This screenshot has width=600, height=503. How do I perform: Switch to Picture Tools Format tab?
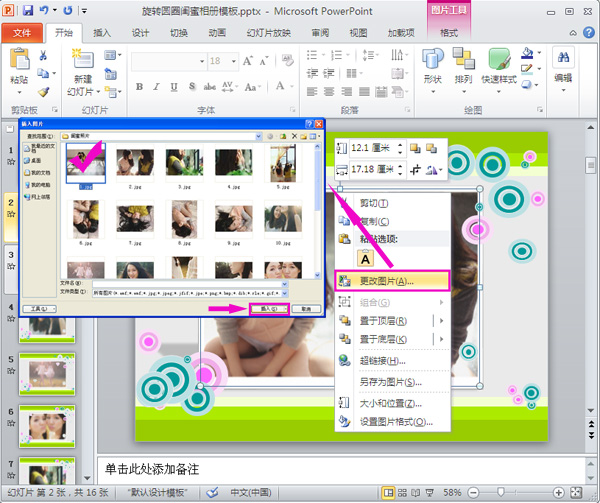(x=449, y=33)
